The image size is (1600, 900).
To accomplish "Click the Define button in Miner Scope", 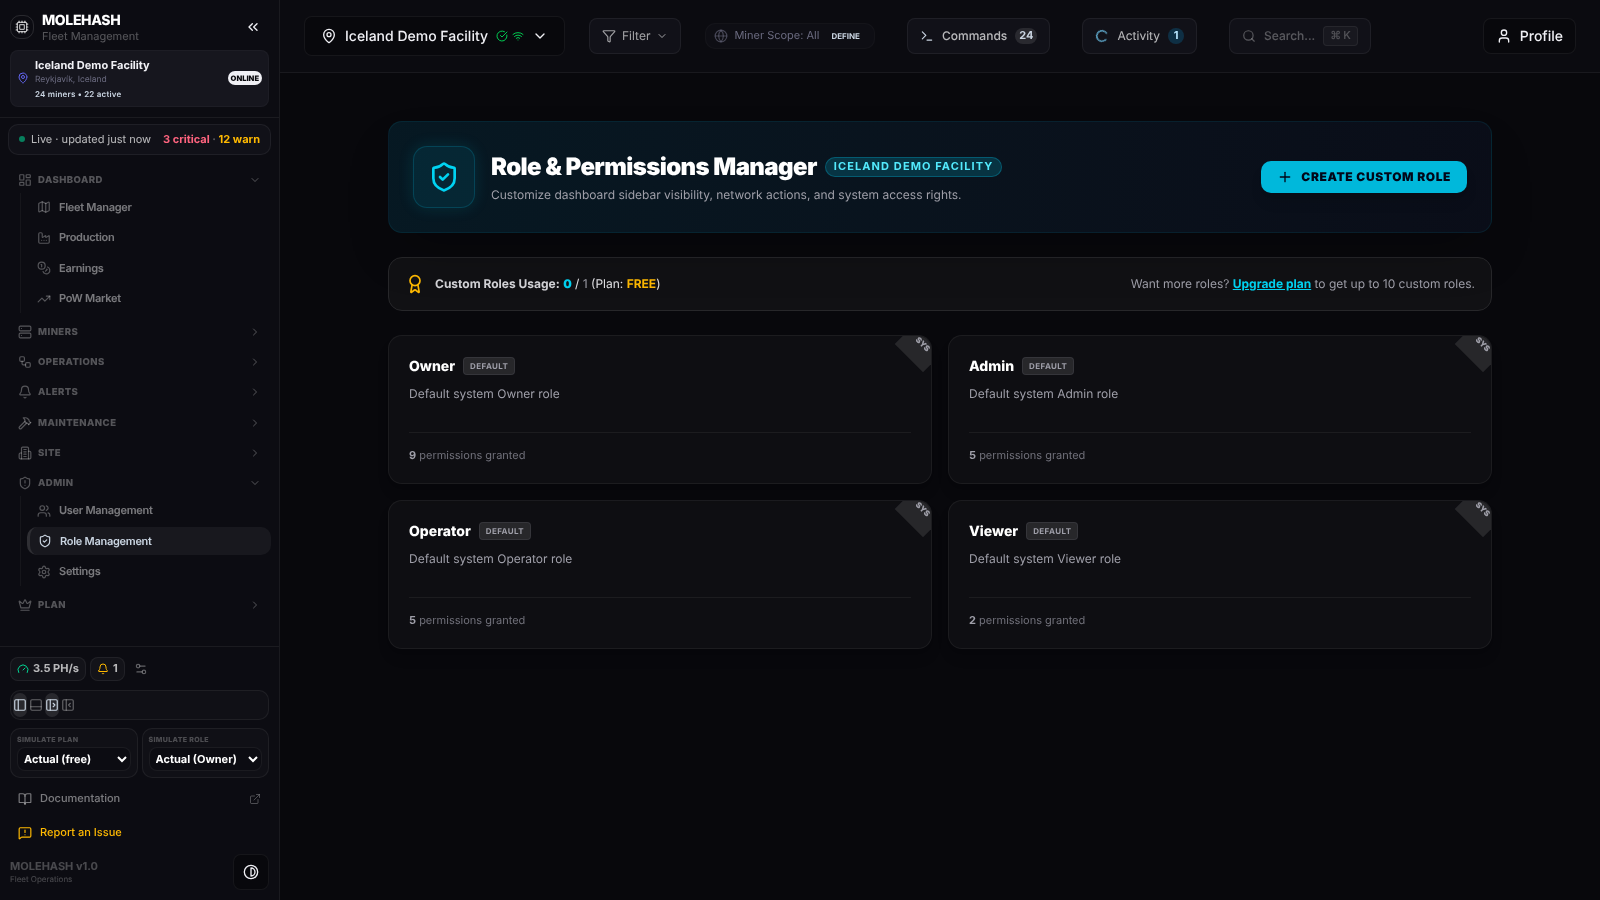I will coord(845,36).
